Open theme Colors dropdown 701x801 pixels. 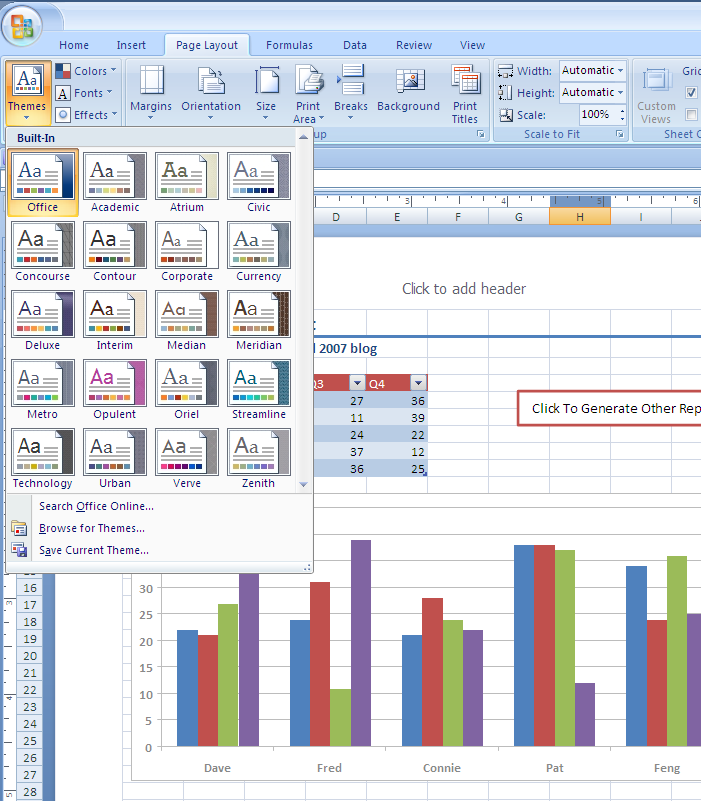point(87,71)
